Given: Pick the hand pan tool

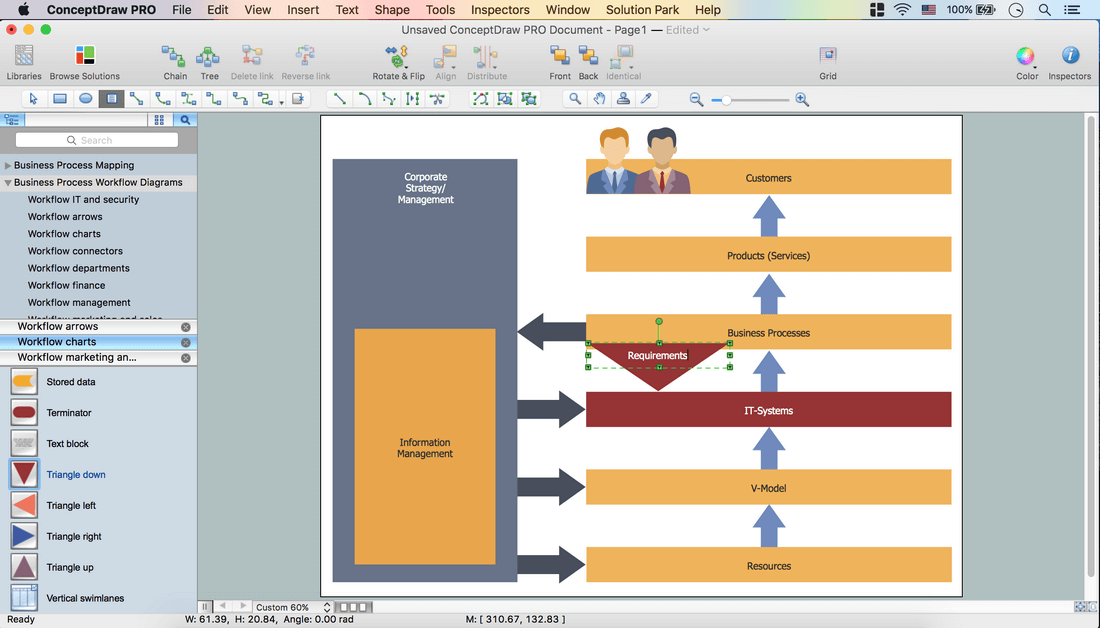Looking at the screenshot, I should 599,99.
